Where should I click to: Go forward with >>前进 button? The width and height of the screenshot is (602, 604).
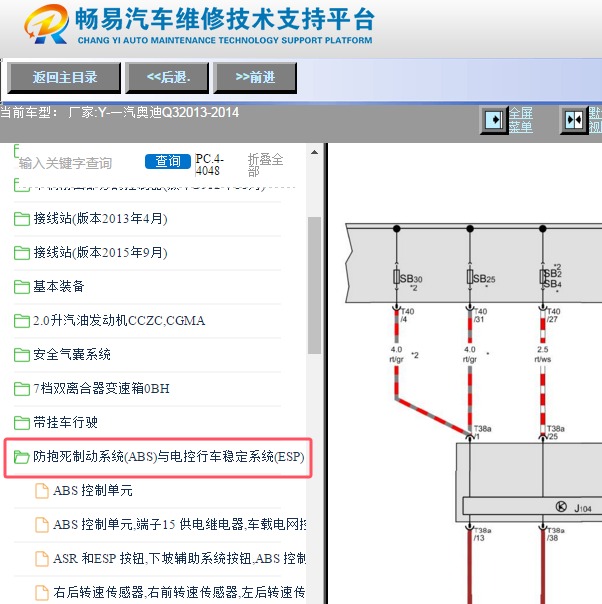point(255,78)
